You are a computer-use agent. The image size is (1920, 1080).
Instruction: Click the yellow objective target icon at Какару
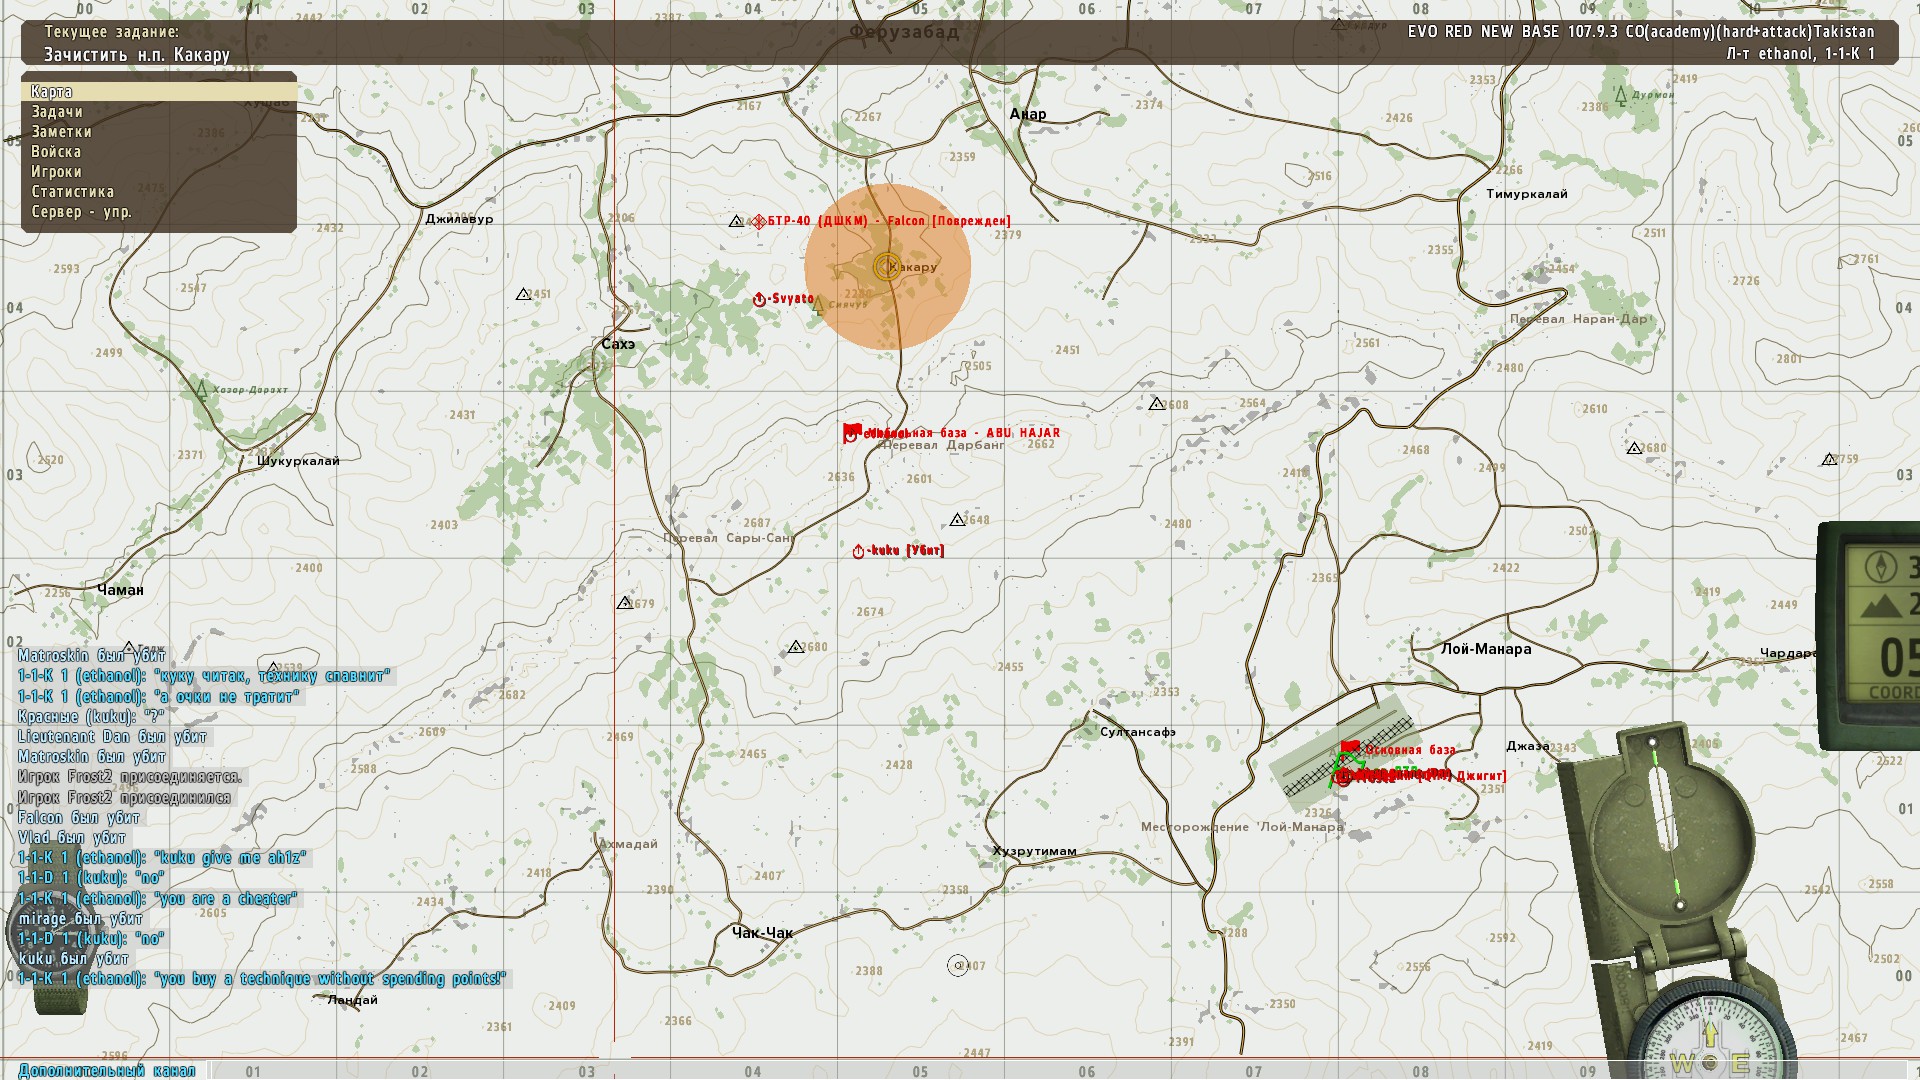pos(886,267)
